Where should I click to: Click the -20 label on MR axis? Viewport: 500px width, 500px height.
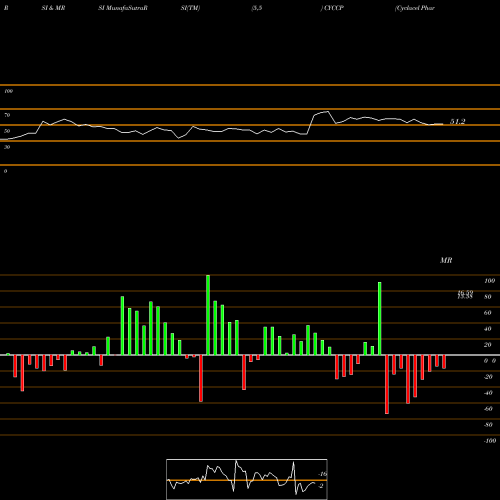click(x=488, y=377)
